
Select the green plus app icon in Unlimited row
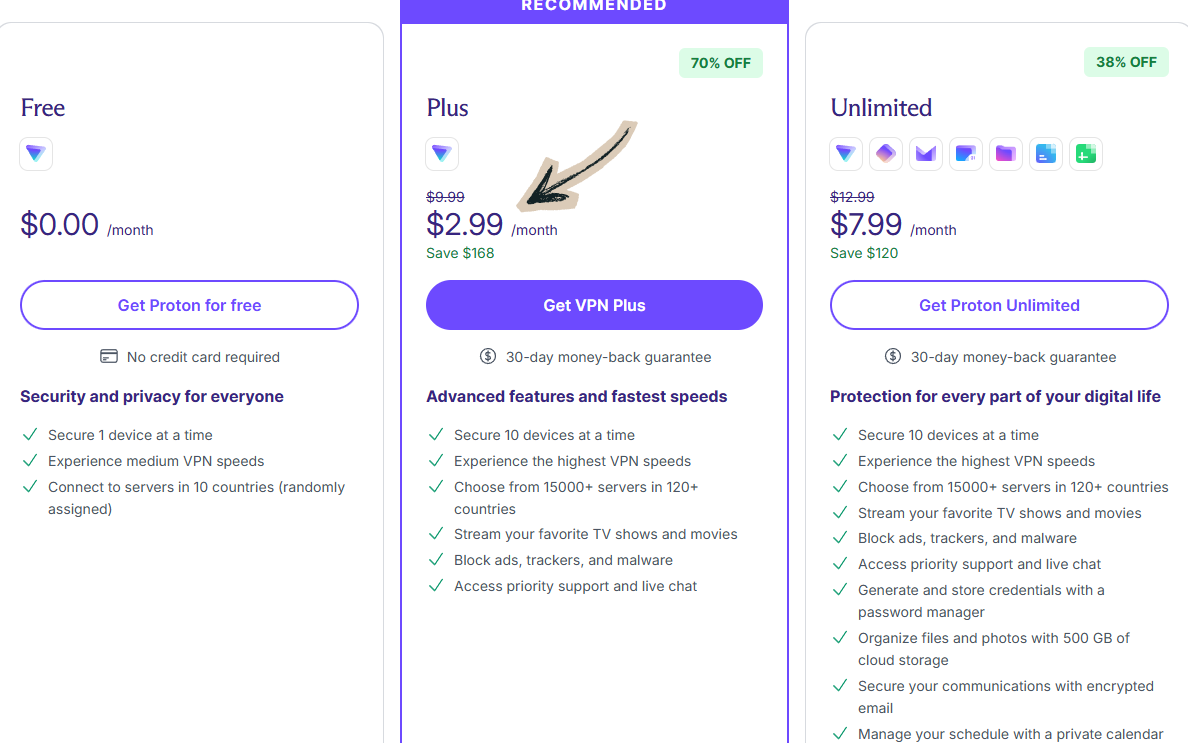(x=1086, y=154)
